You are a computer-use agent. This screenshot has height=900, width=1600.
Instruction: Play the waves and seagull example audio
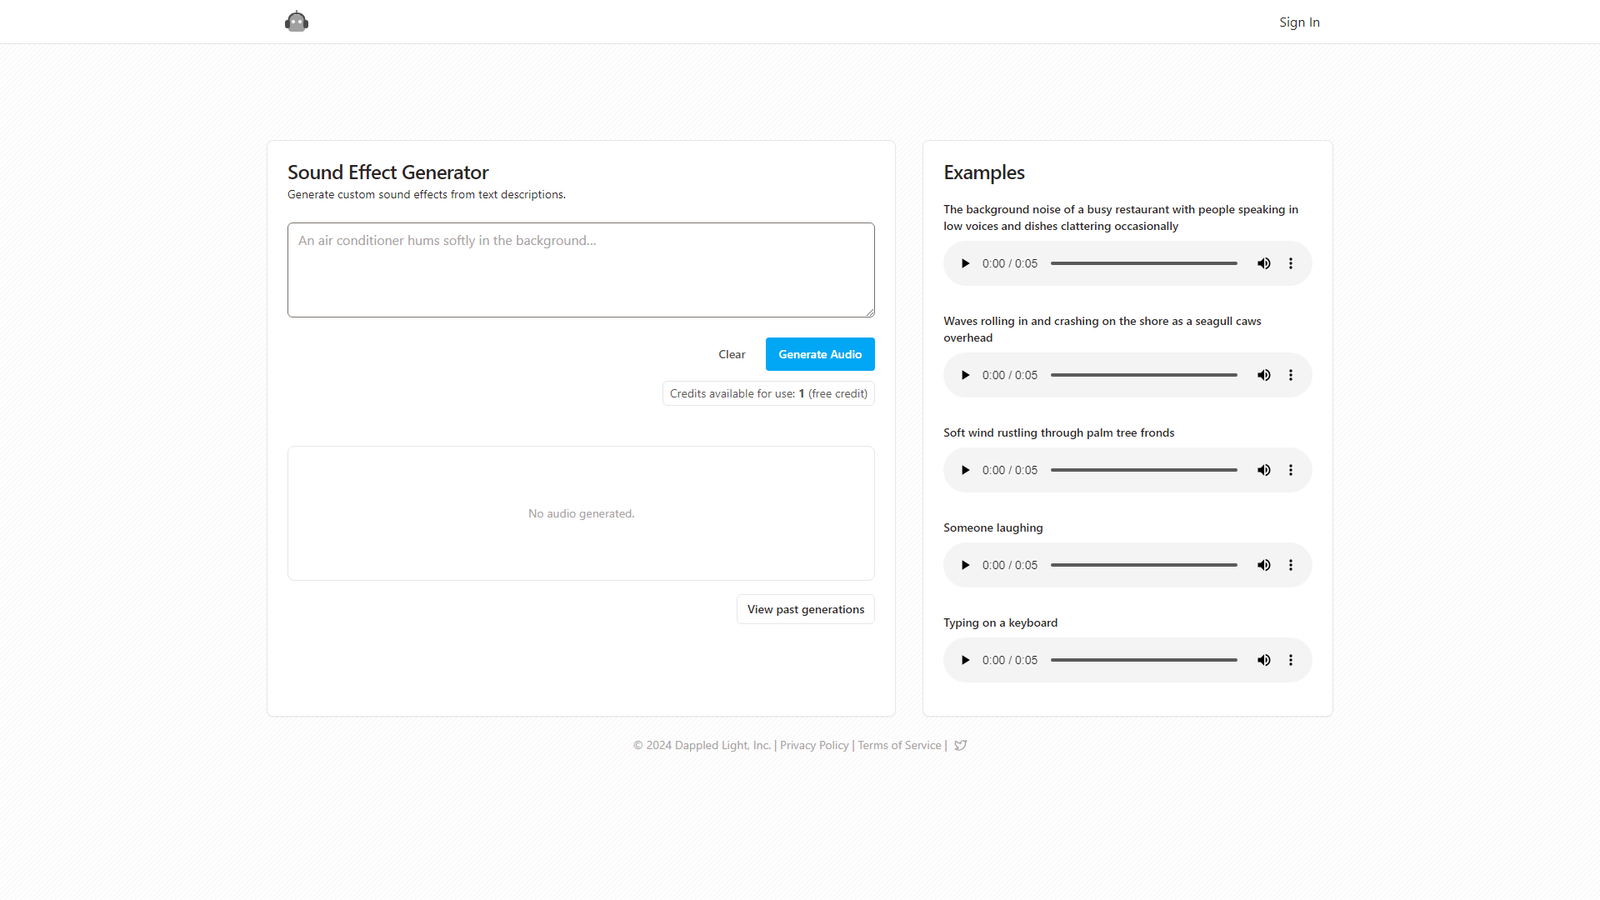965,375
